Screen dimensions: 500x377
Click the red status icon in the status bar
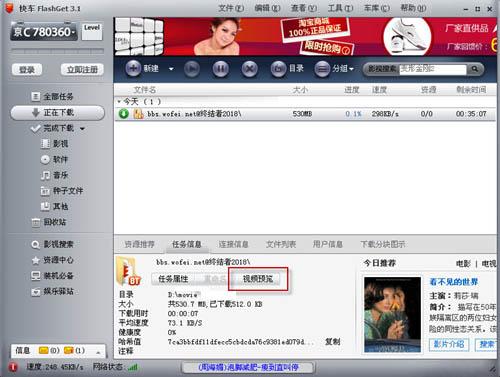13,367
